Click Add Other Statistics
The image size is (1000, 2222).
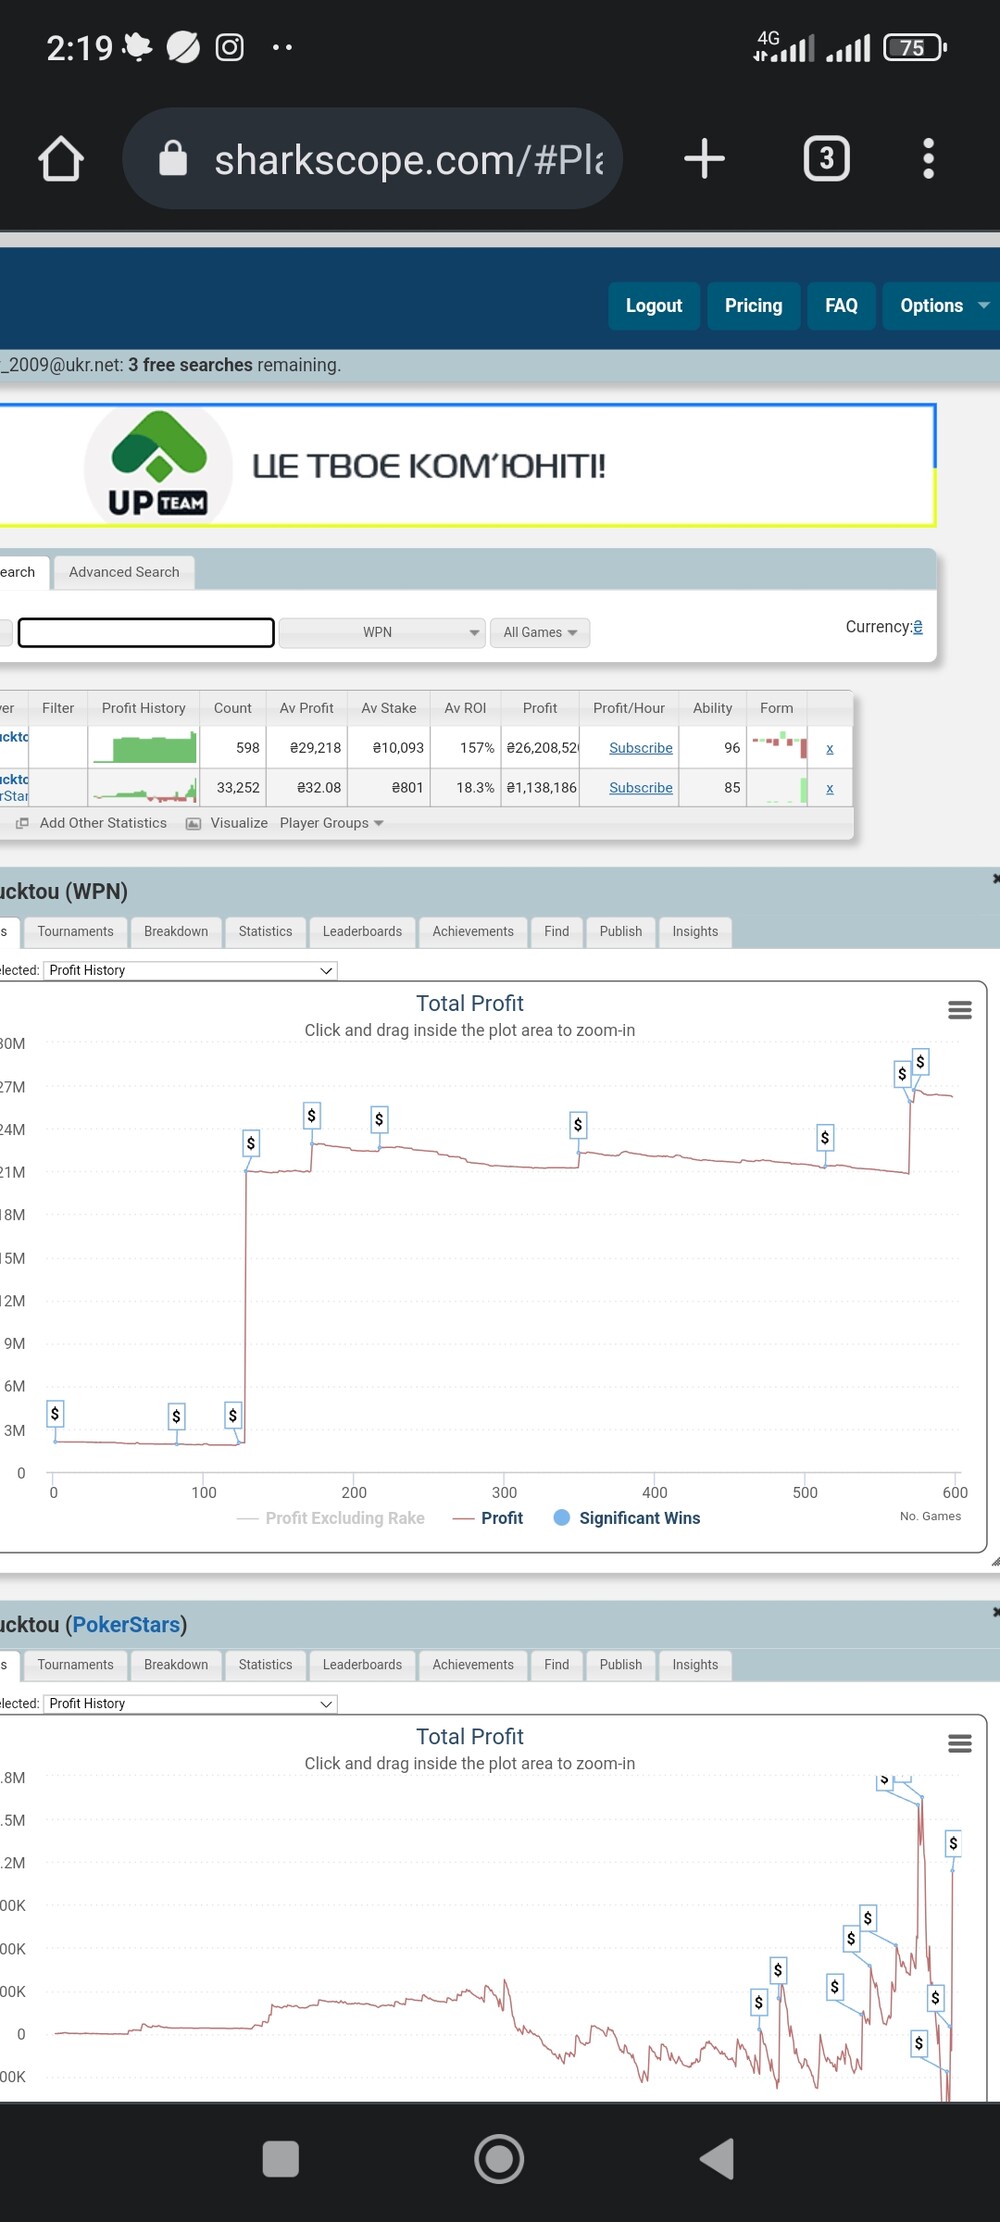92,823
